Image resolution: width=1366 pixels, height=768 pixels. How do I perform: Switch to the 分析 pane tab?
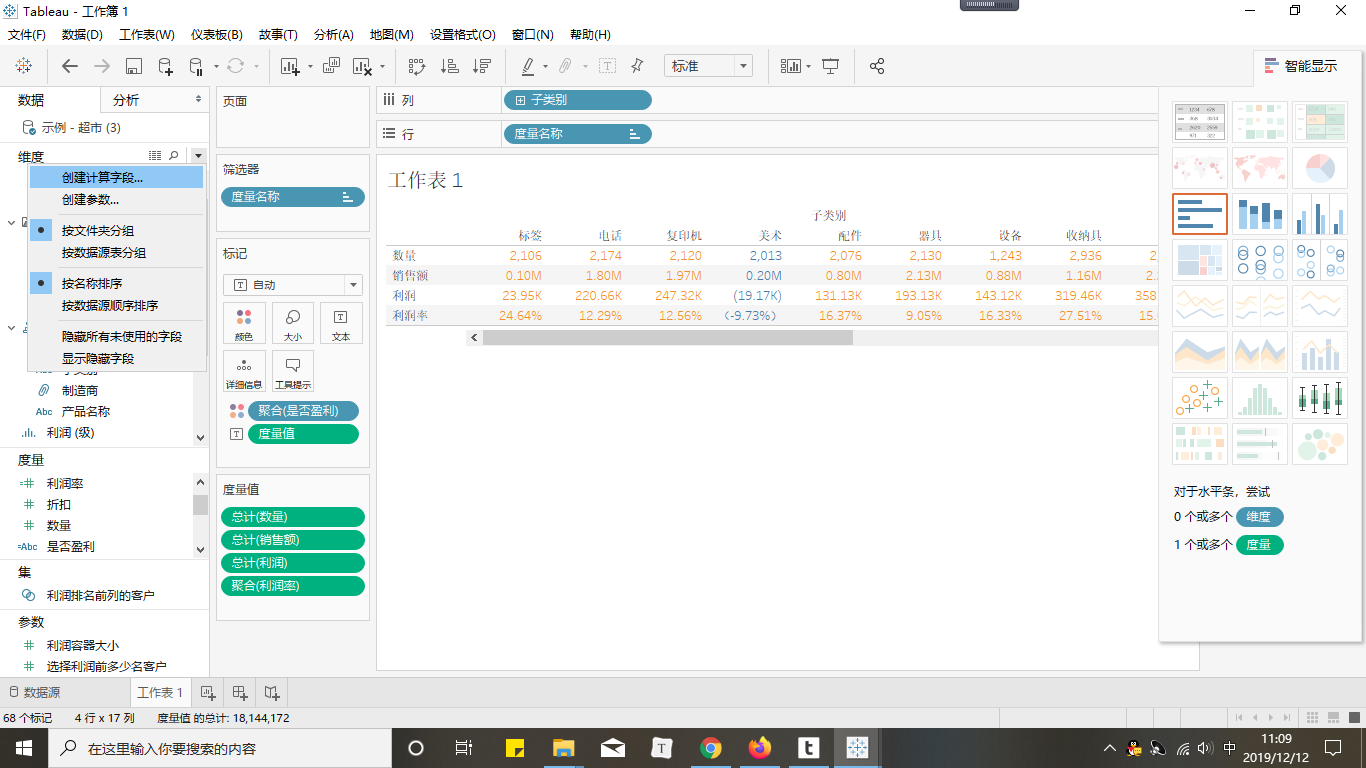(154, 100)
